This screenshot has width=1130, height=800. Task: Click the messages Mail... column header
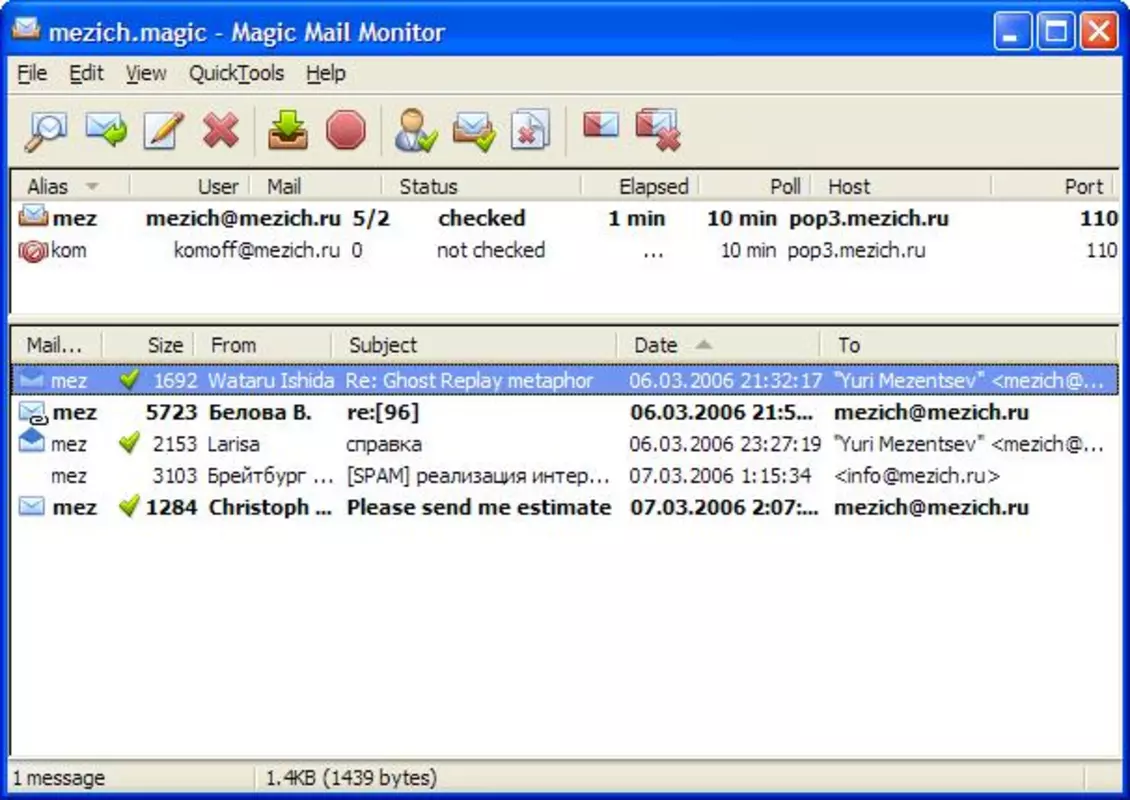point(57,345)
